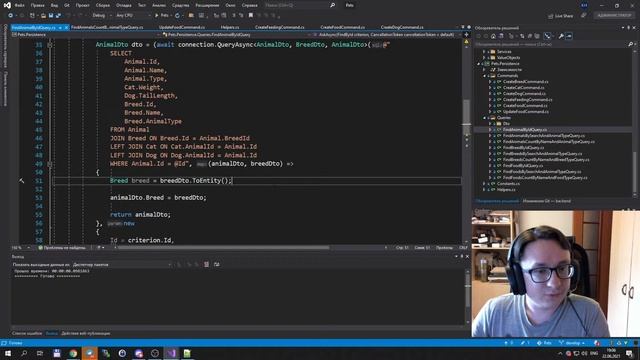Collapse code outlining at line 35
This screenshot has width=640, height=360.
pos(50,44)
